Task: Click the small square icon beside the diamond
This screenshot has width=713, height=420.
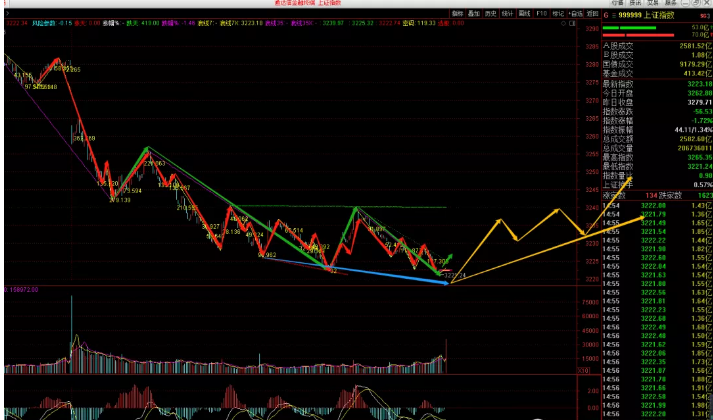Action: [x=572, y=23]
